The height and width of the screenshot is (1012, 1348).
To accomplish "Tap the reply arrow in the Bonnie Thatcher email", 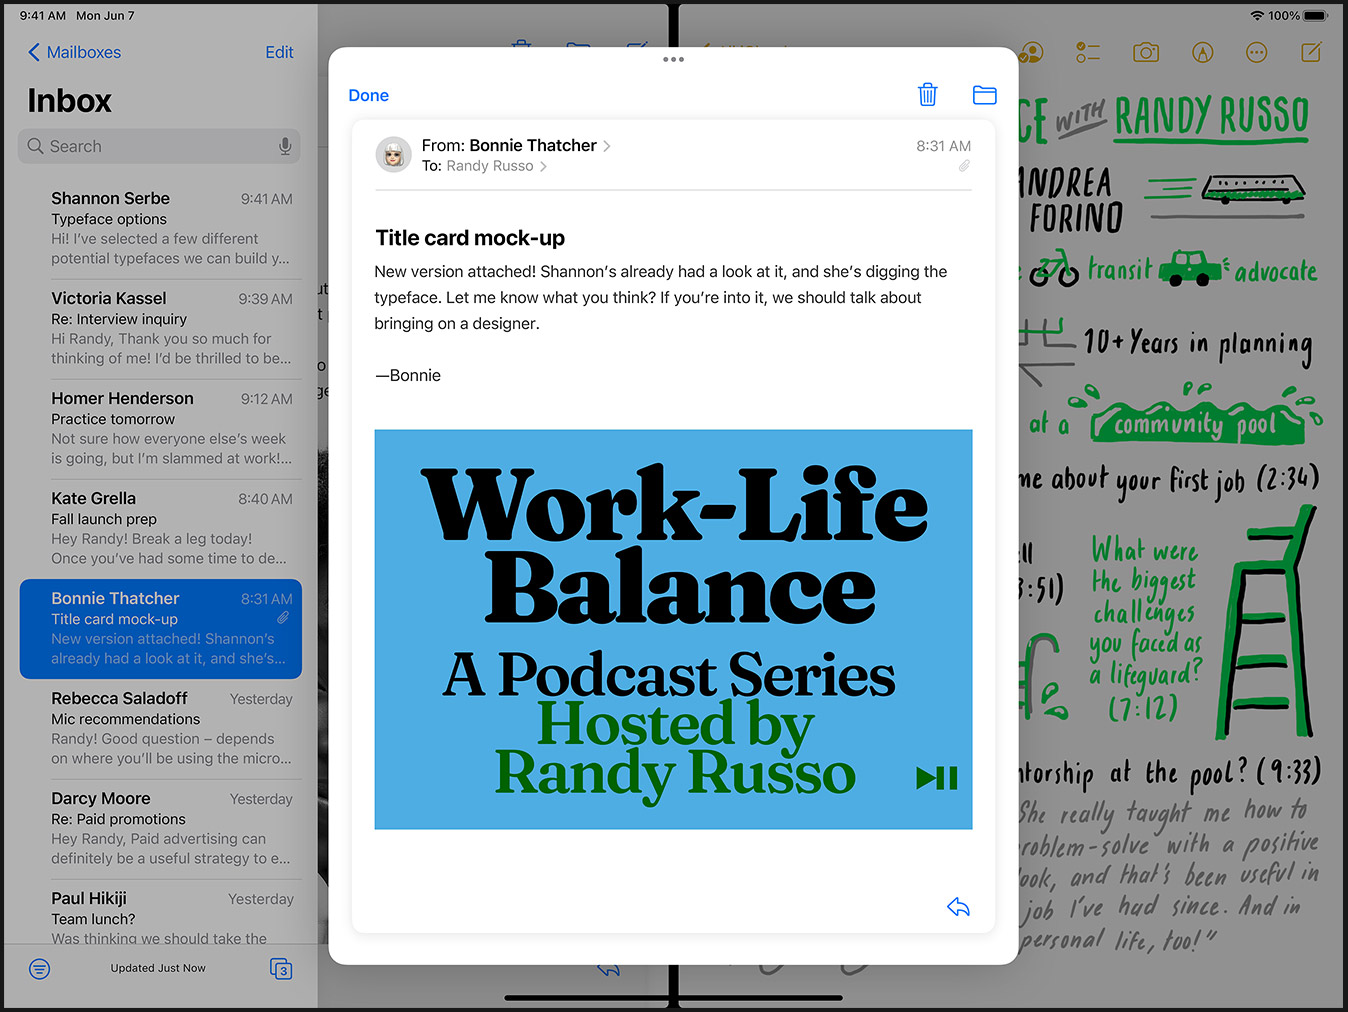I will click(x=958, y=907).
